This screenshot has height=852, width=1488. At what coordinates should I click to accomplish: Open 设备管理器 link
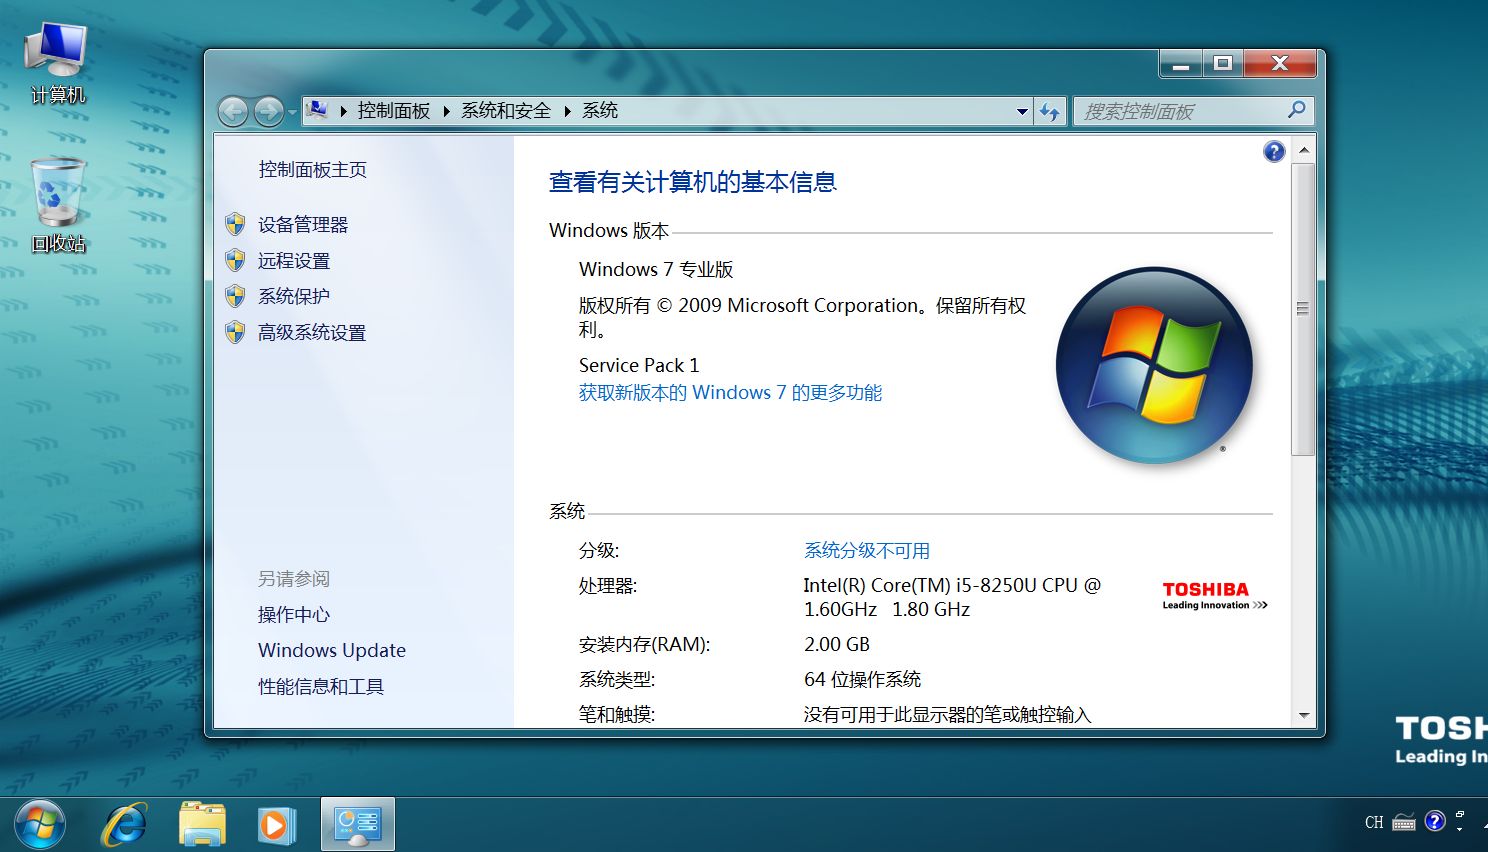[303, 225]
